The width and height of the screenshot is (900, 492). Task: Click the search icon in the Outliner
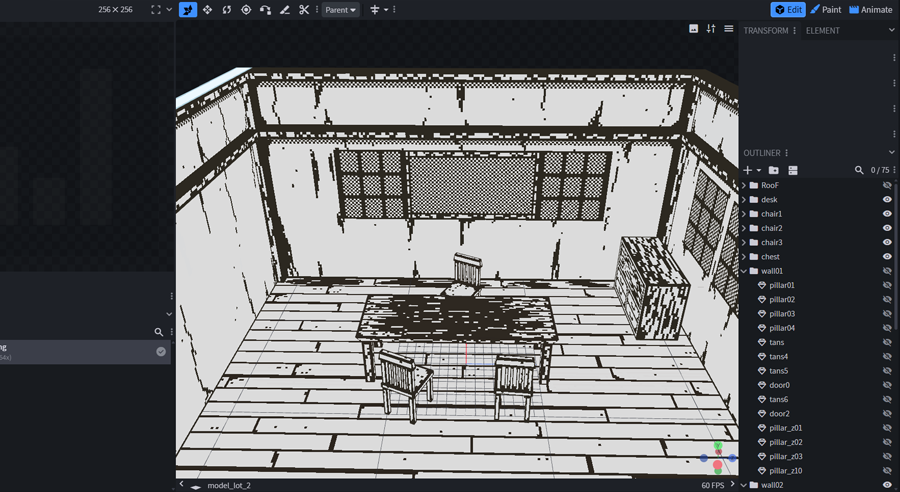click(859, 171)
